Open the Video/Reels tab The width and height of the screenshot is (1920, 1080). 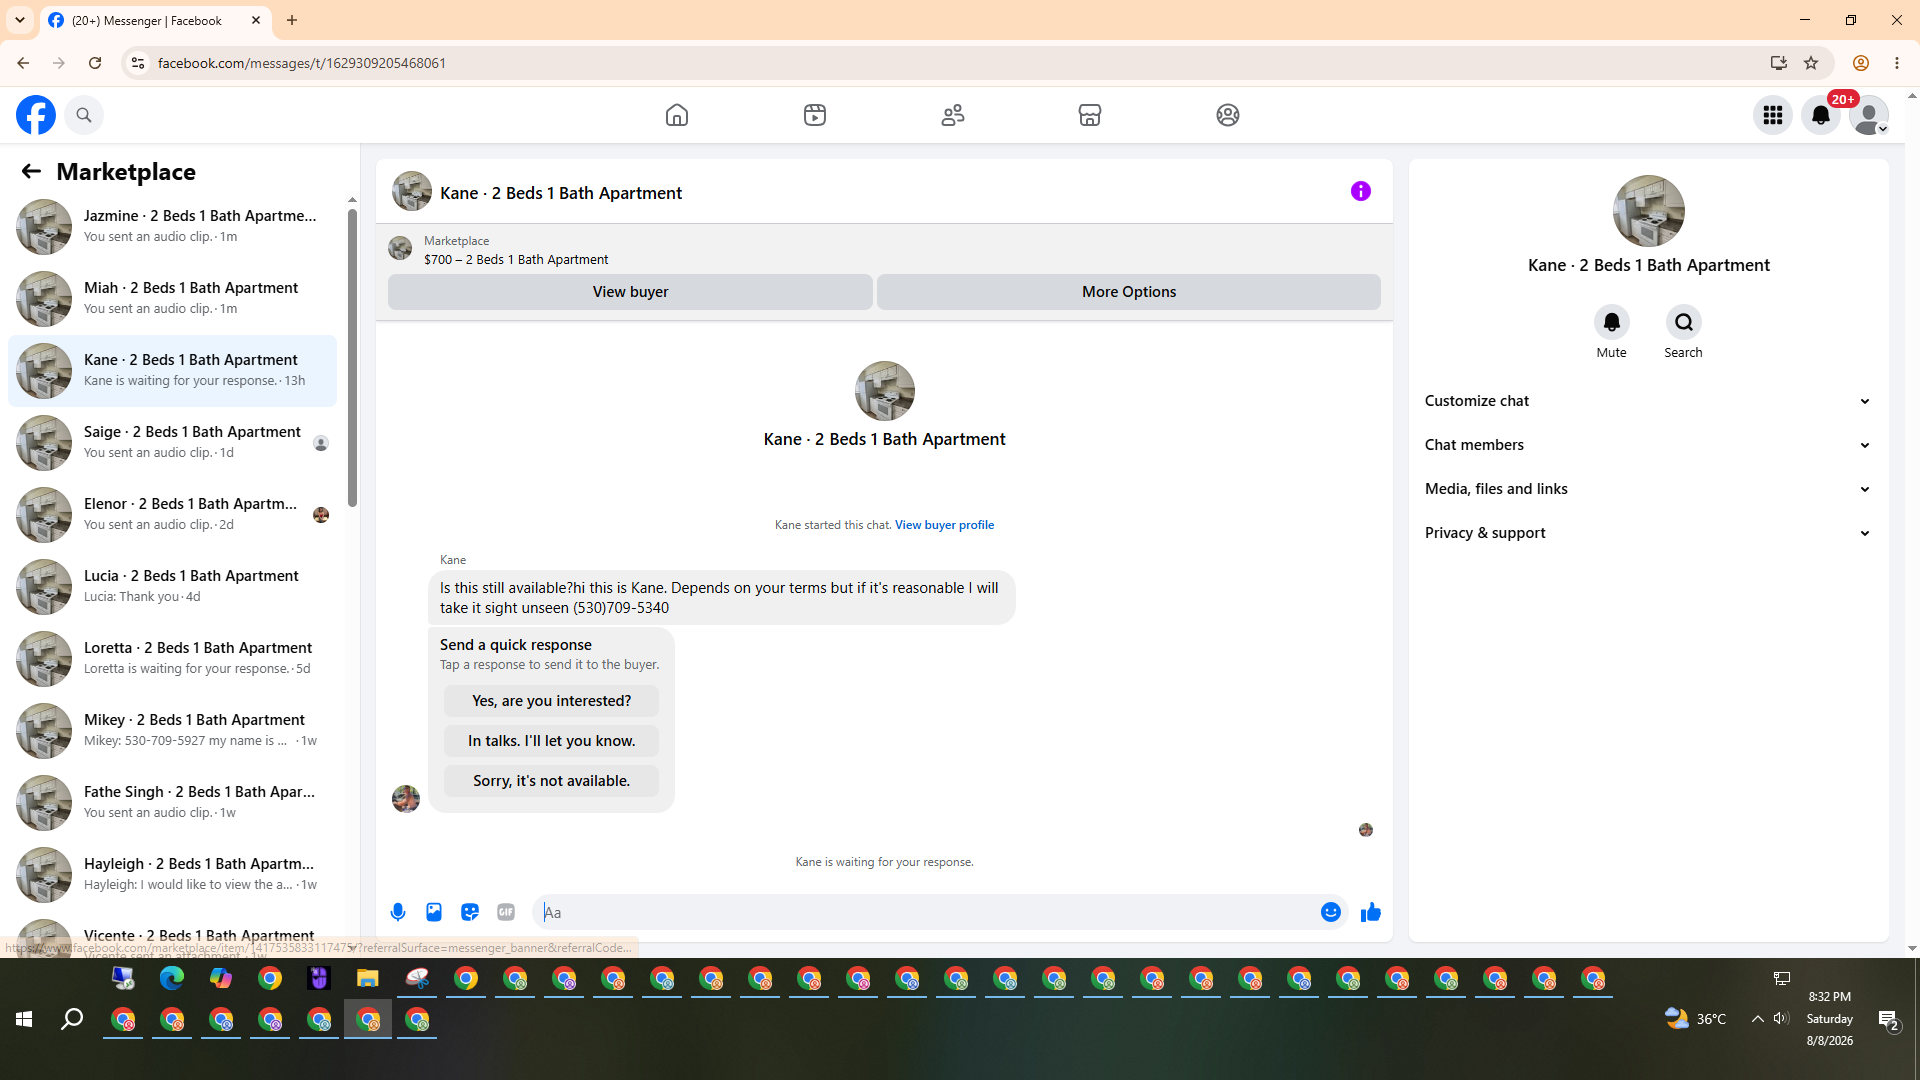click(815, 115)
